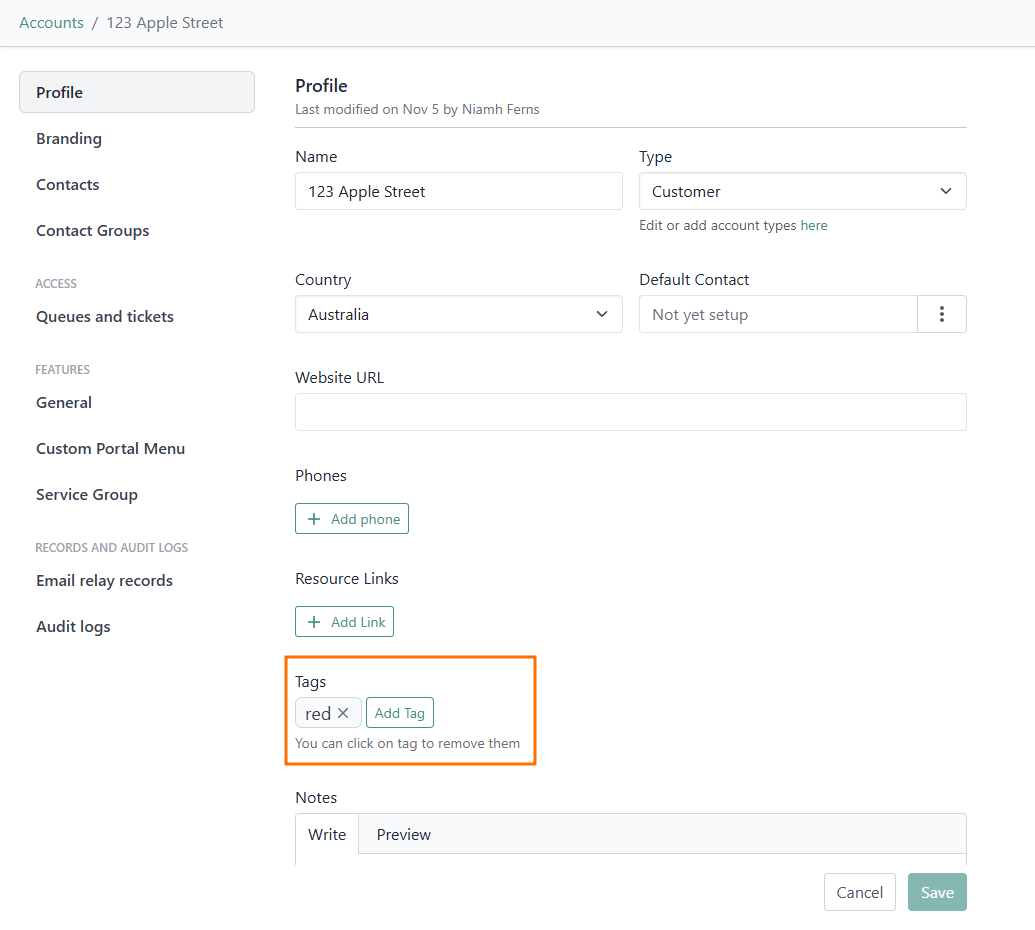Open Audit logs page

[73, 626]
